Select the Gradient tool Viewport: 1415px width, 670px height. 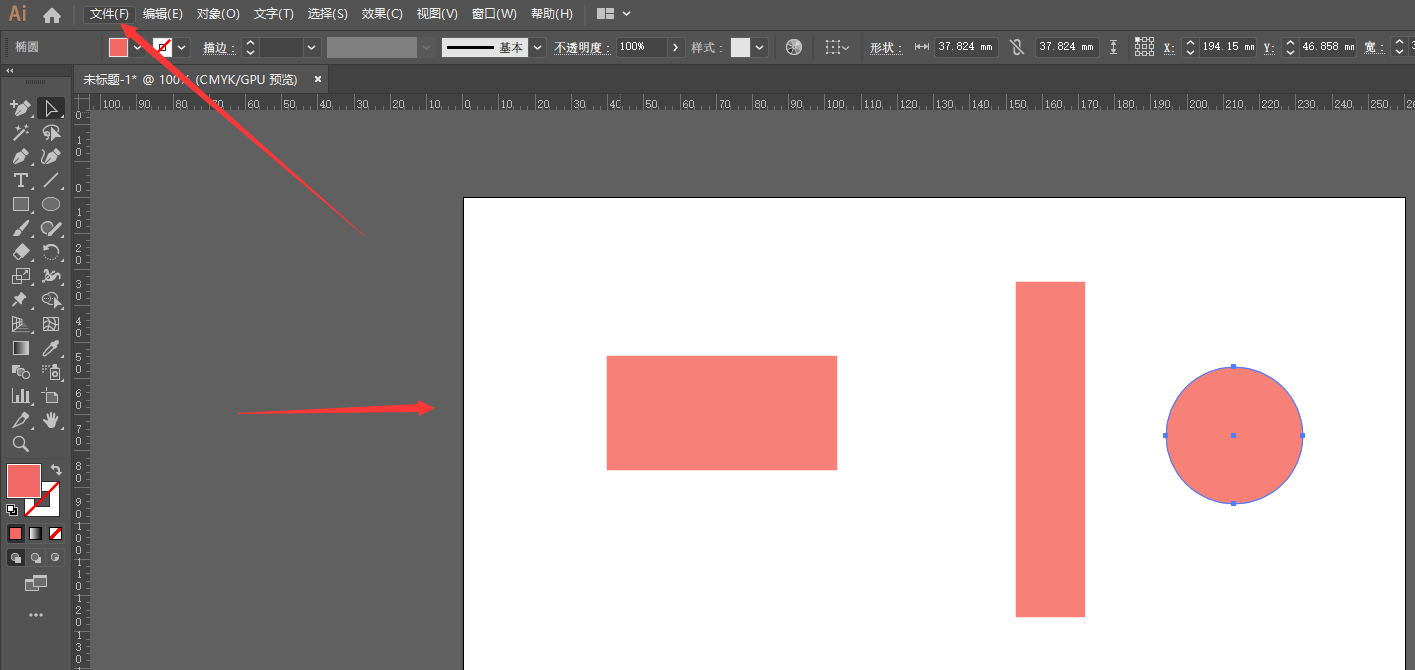click(20, 348)
